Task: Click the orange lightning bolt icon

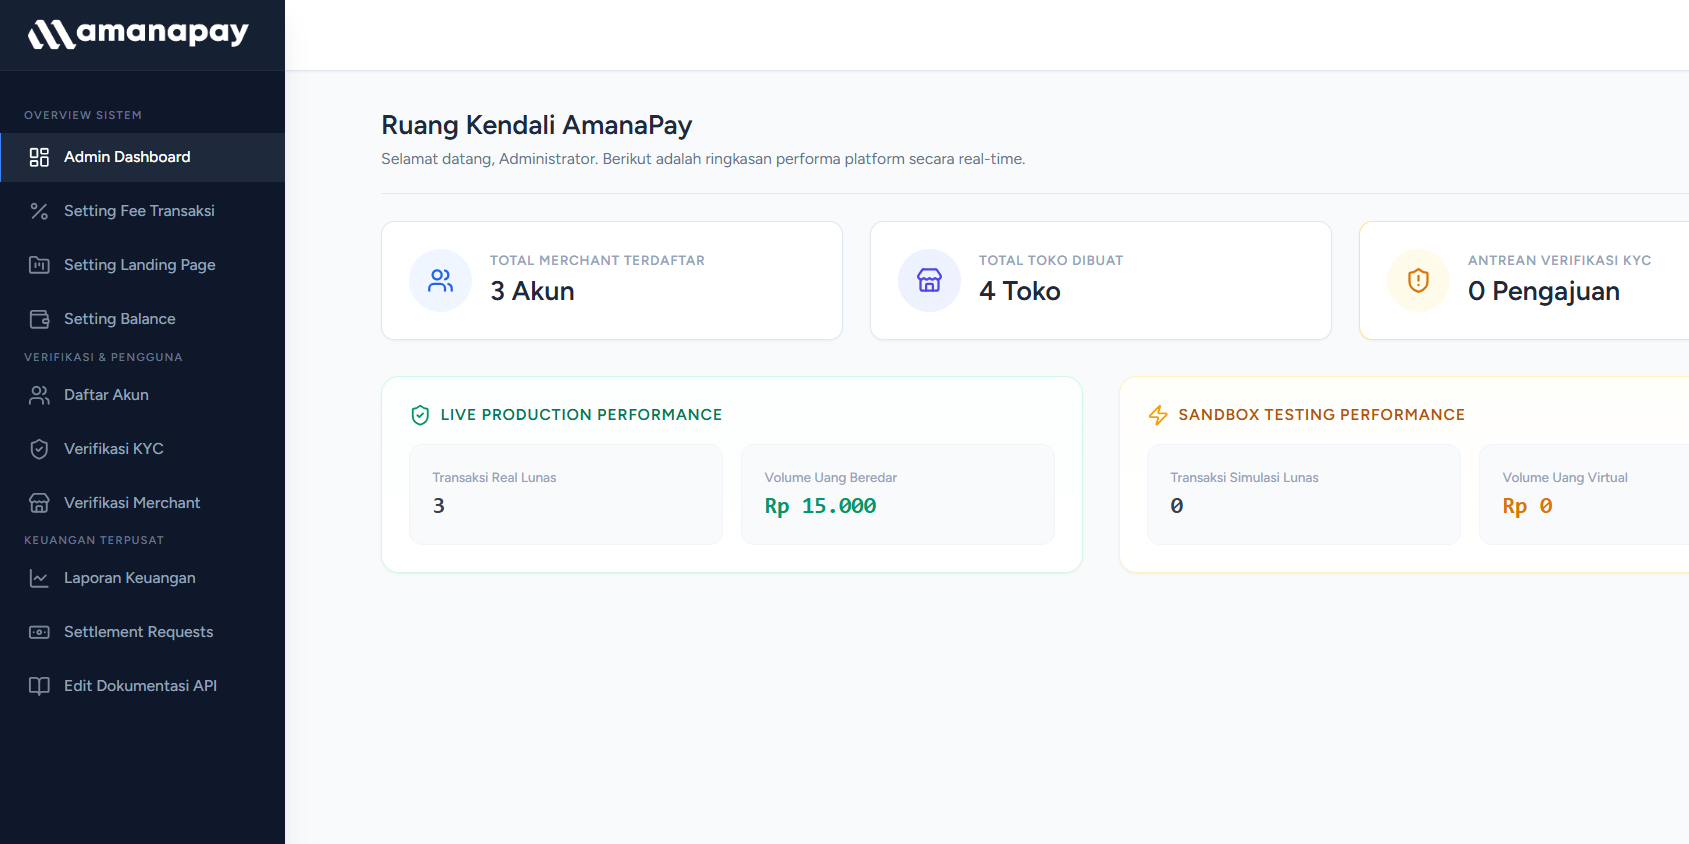Action: point(1158,415)
